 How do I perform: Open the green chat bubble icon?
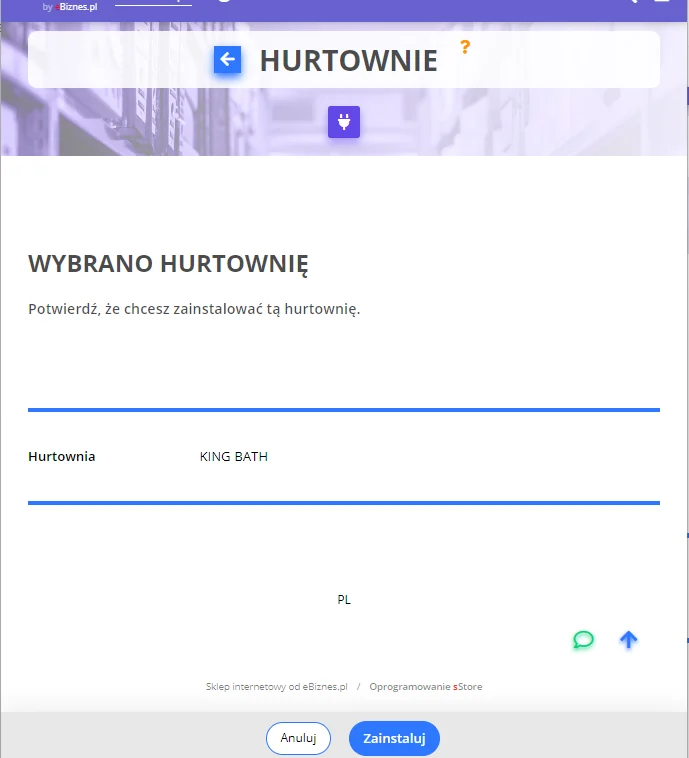click(583, 640)
